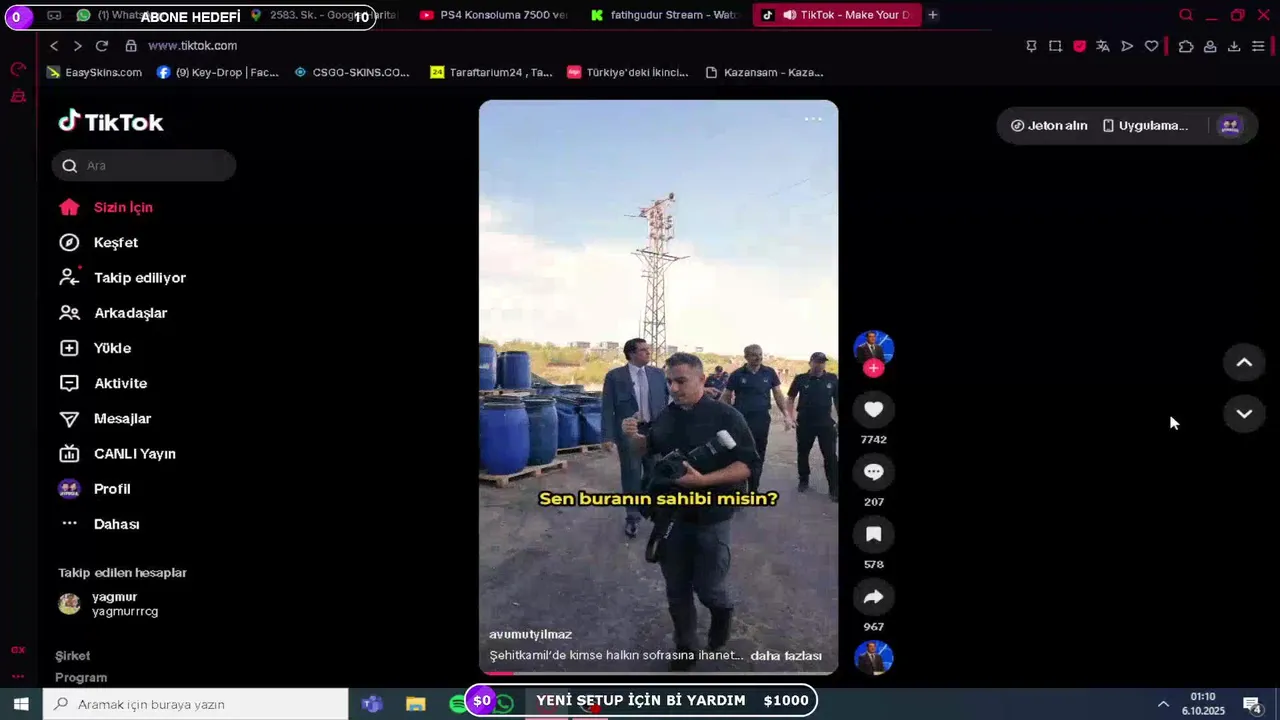Take a snapshot with browser toolbar icon

click(x=1055, y=46)
